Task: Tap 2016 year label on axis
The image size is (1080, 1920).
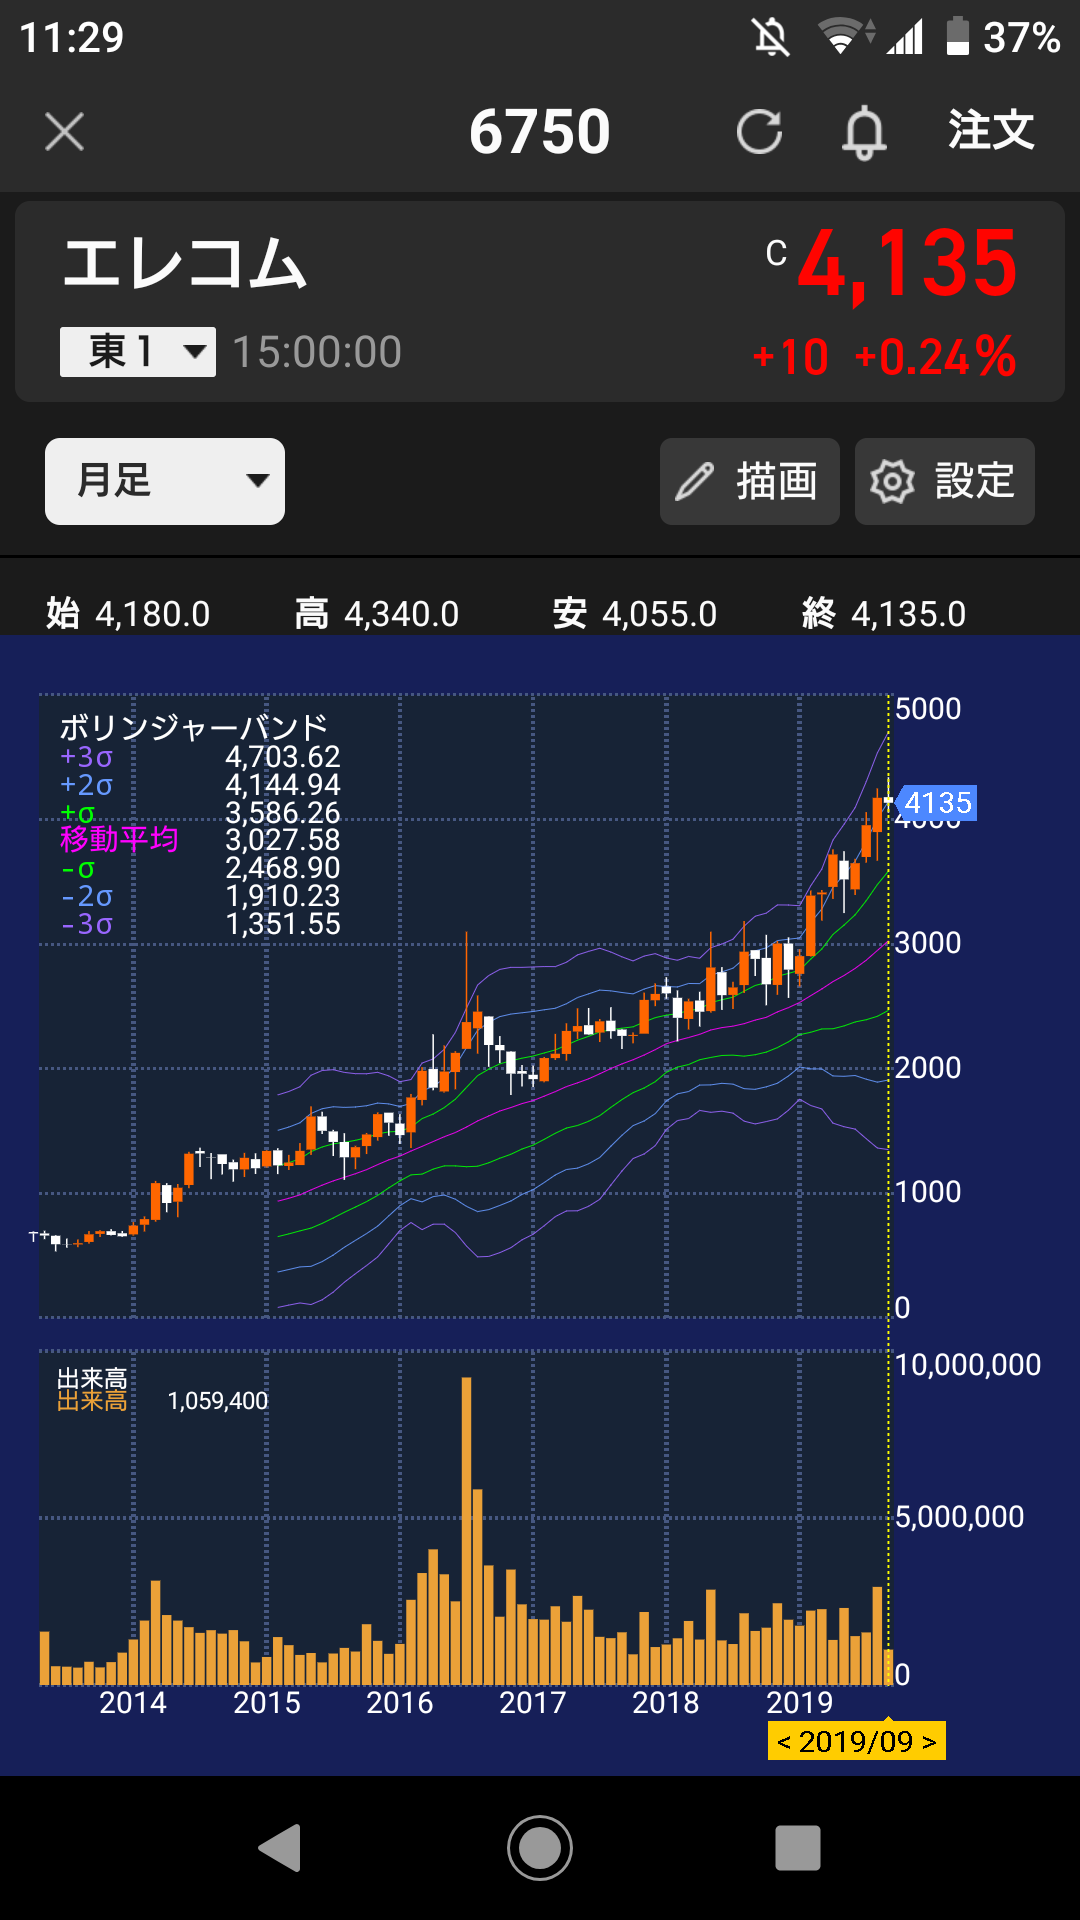Action: (x=400, y=1703)
